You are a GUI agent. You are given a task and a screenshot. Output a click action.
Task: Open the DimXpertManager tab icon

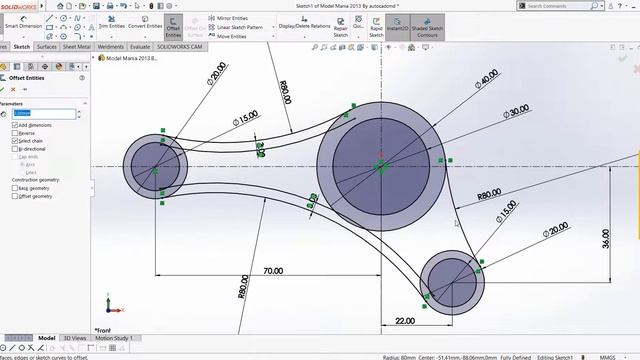pos(44,67)
